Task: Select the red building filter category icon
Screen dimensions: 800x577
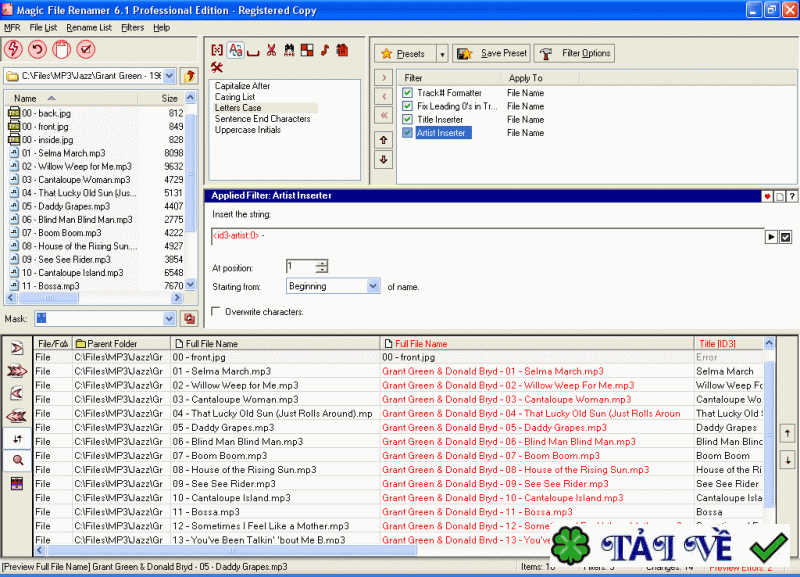Action: [342, 50]
